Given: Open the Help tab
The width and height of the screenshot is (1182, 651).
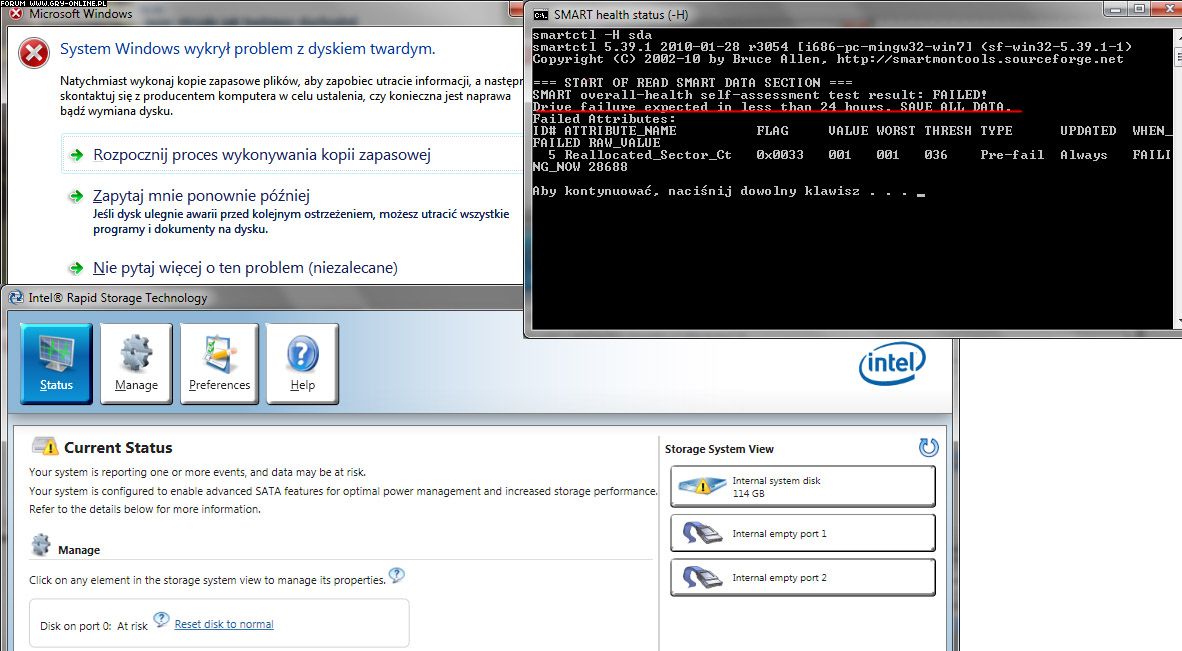Looking at the screenshot, I should point(302,364).
